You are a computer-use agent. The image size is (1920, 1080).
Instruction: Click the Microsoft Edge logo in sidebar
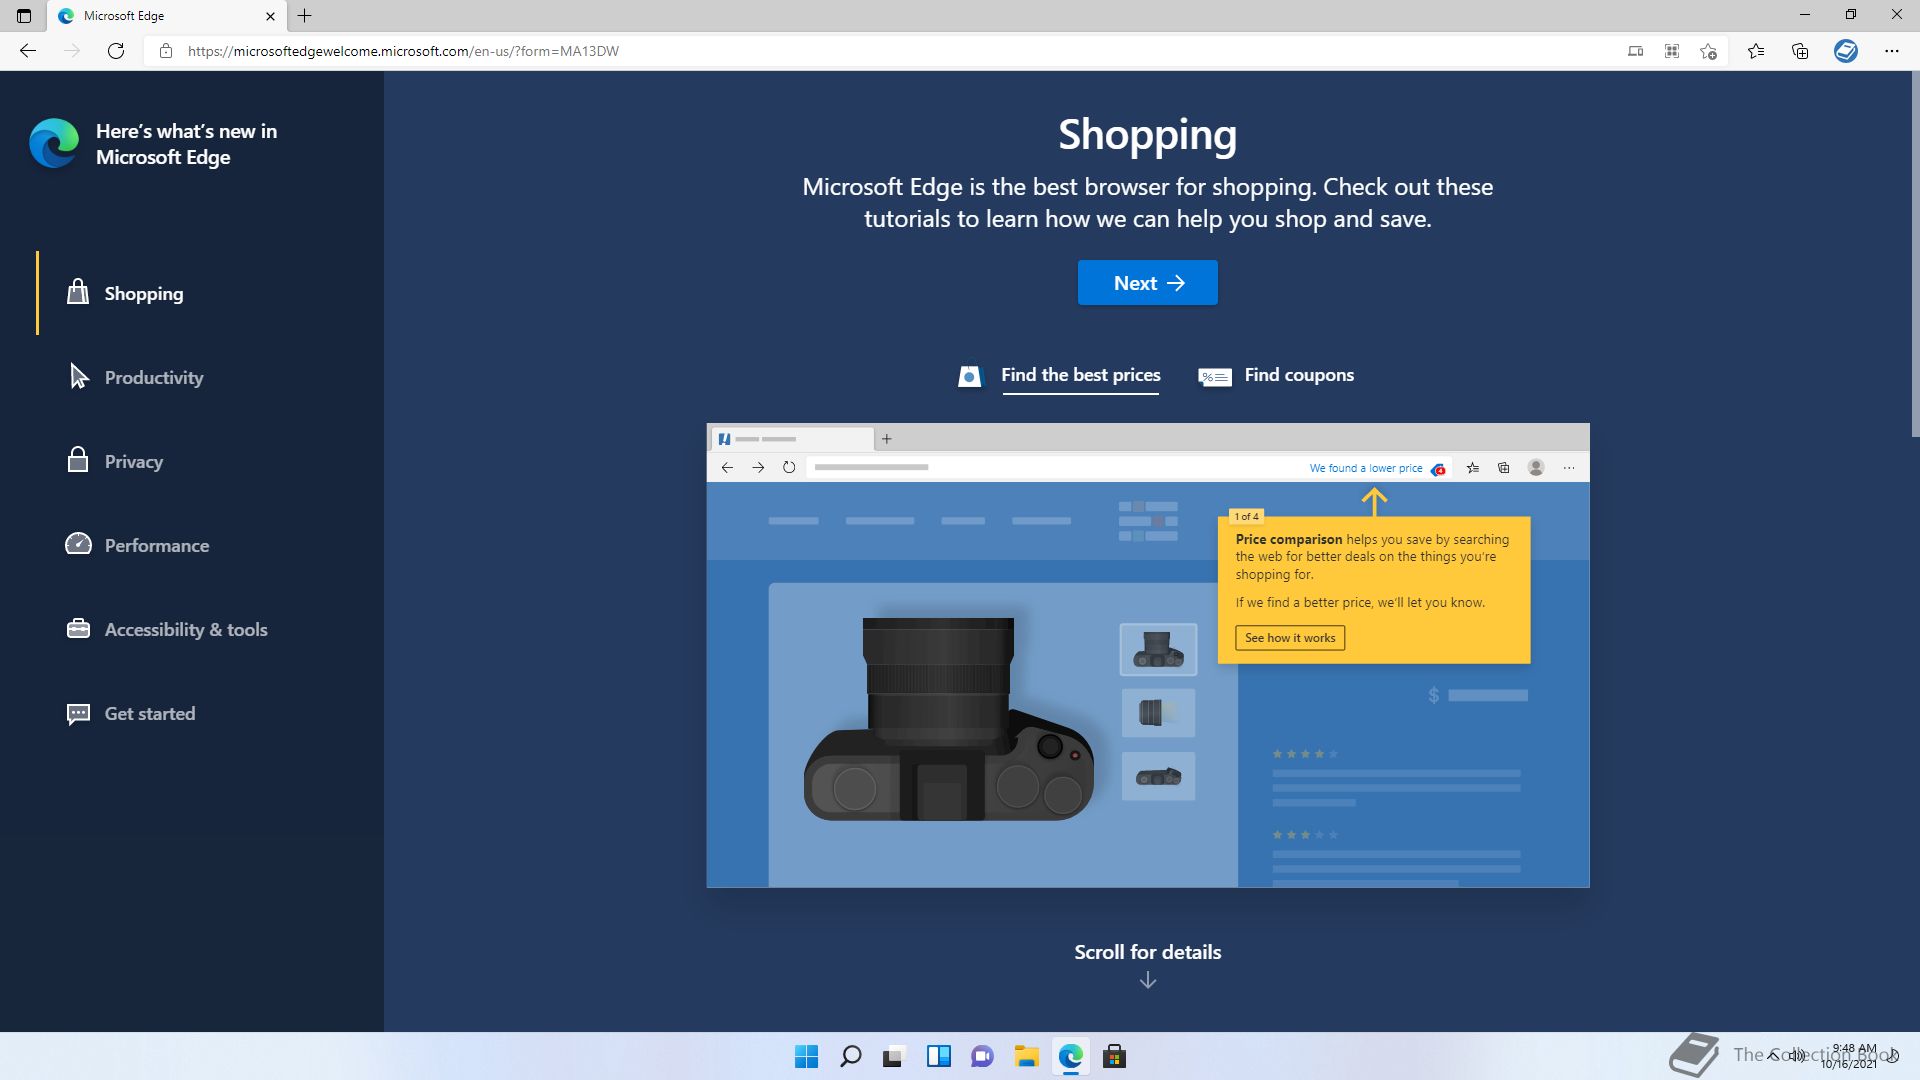coord(54,144)
